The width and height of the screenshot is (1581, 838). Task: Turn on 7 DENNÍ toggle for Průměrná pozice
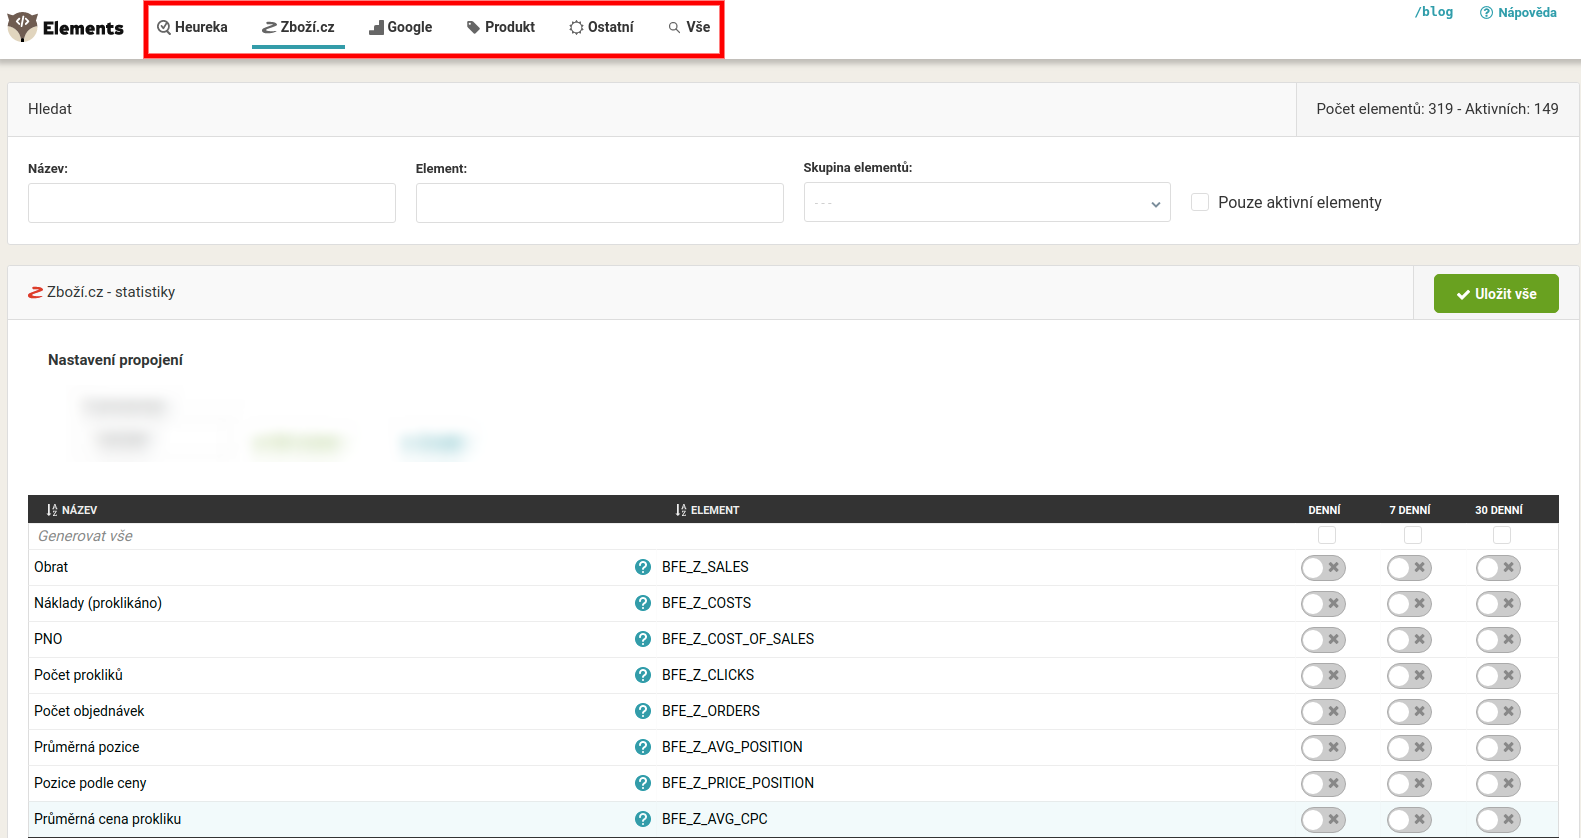pyautogui.click(x=1409, y=748)
